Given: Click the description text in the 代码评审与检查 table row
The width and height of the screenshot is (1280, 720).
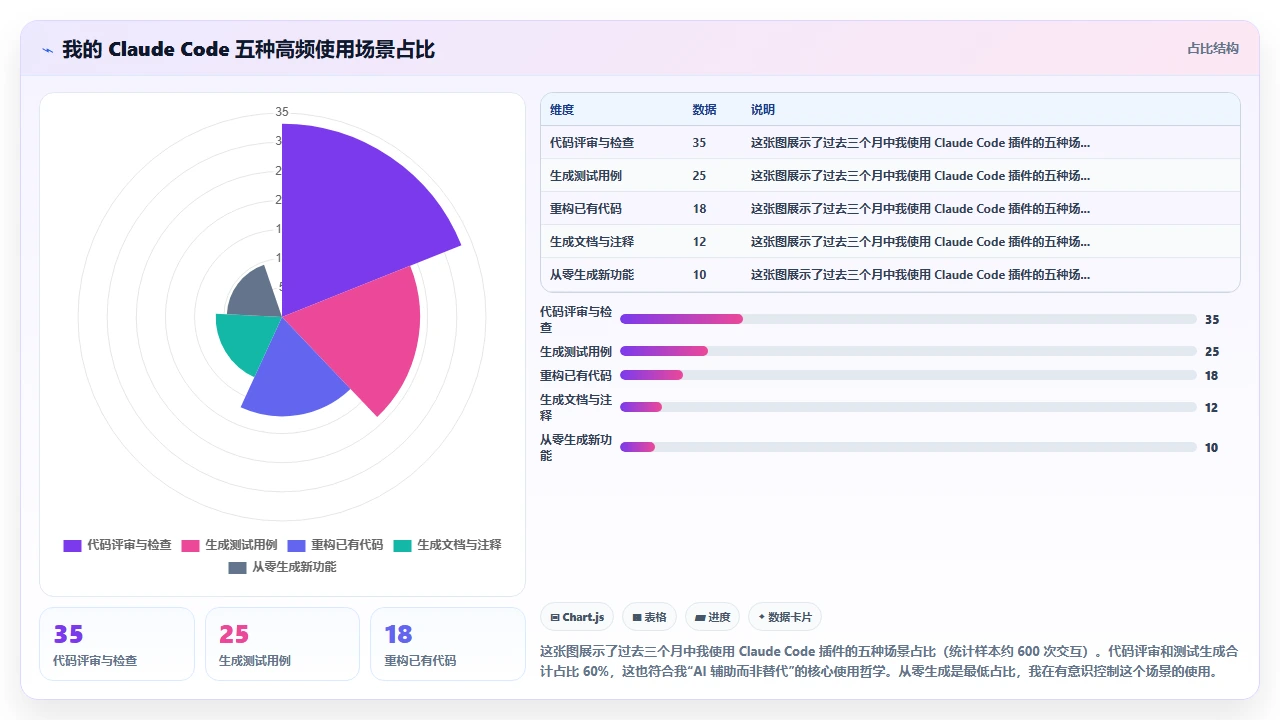Looking at the screenshot, I should click(x=920, y=143).
